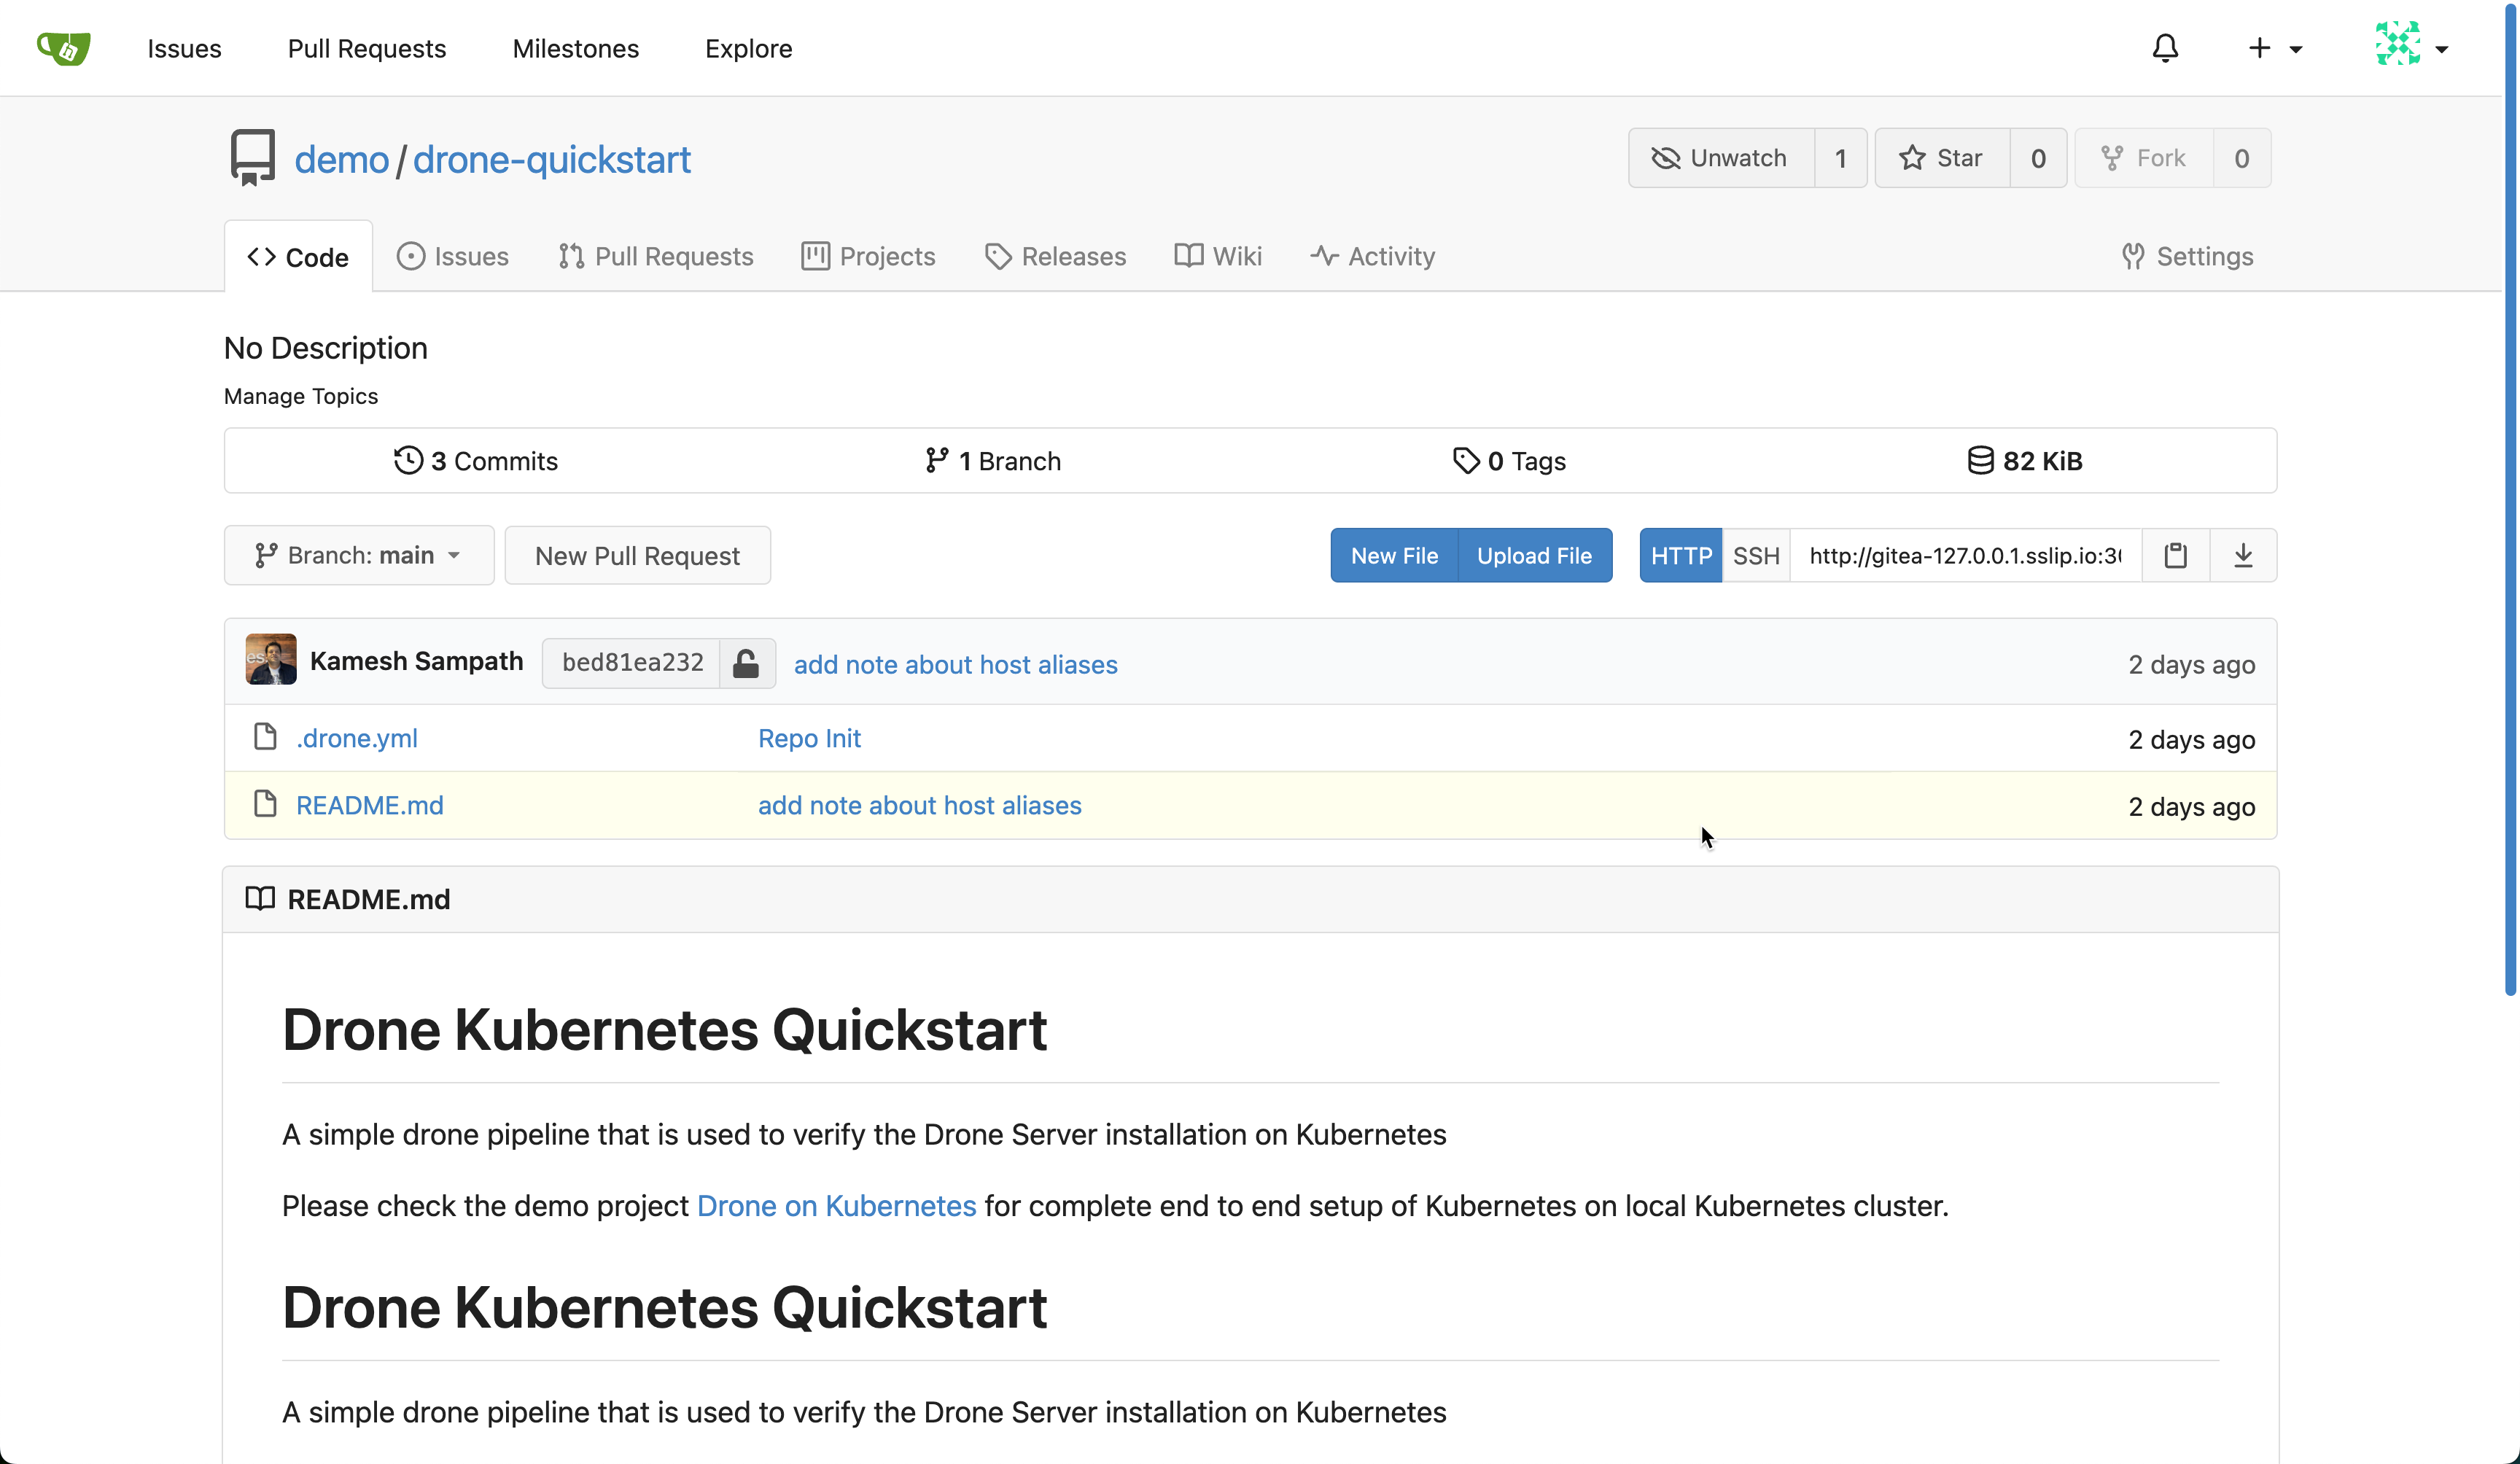Click the README.md row file icon
The width and height of the screenshot is (2520, 1464).
tap(265, 804)
